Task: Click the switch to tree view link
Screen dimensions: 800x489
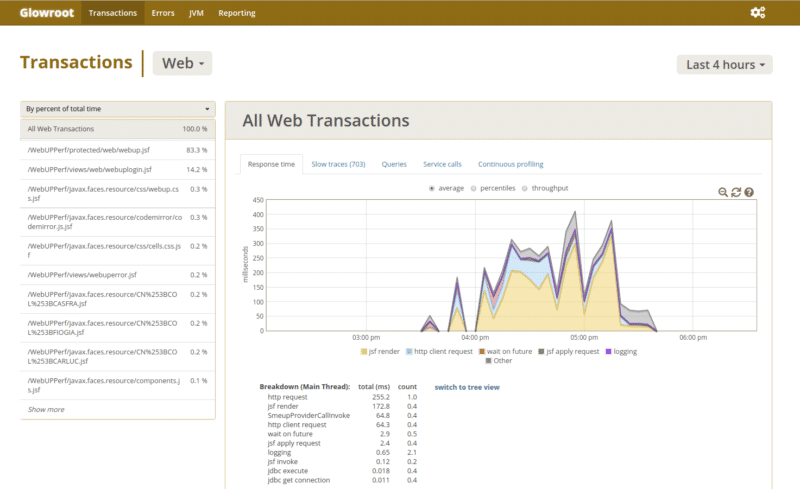Action: tap(466, 387)
